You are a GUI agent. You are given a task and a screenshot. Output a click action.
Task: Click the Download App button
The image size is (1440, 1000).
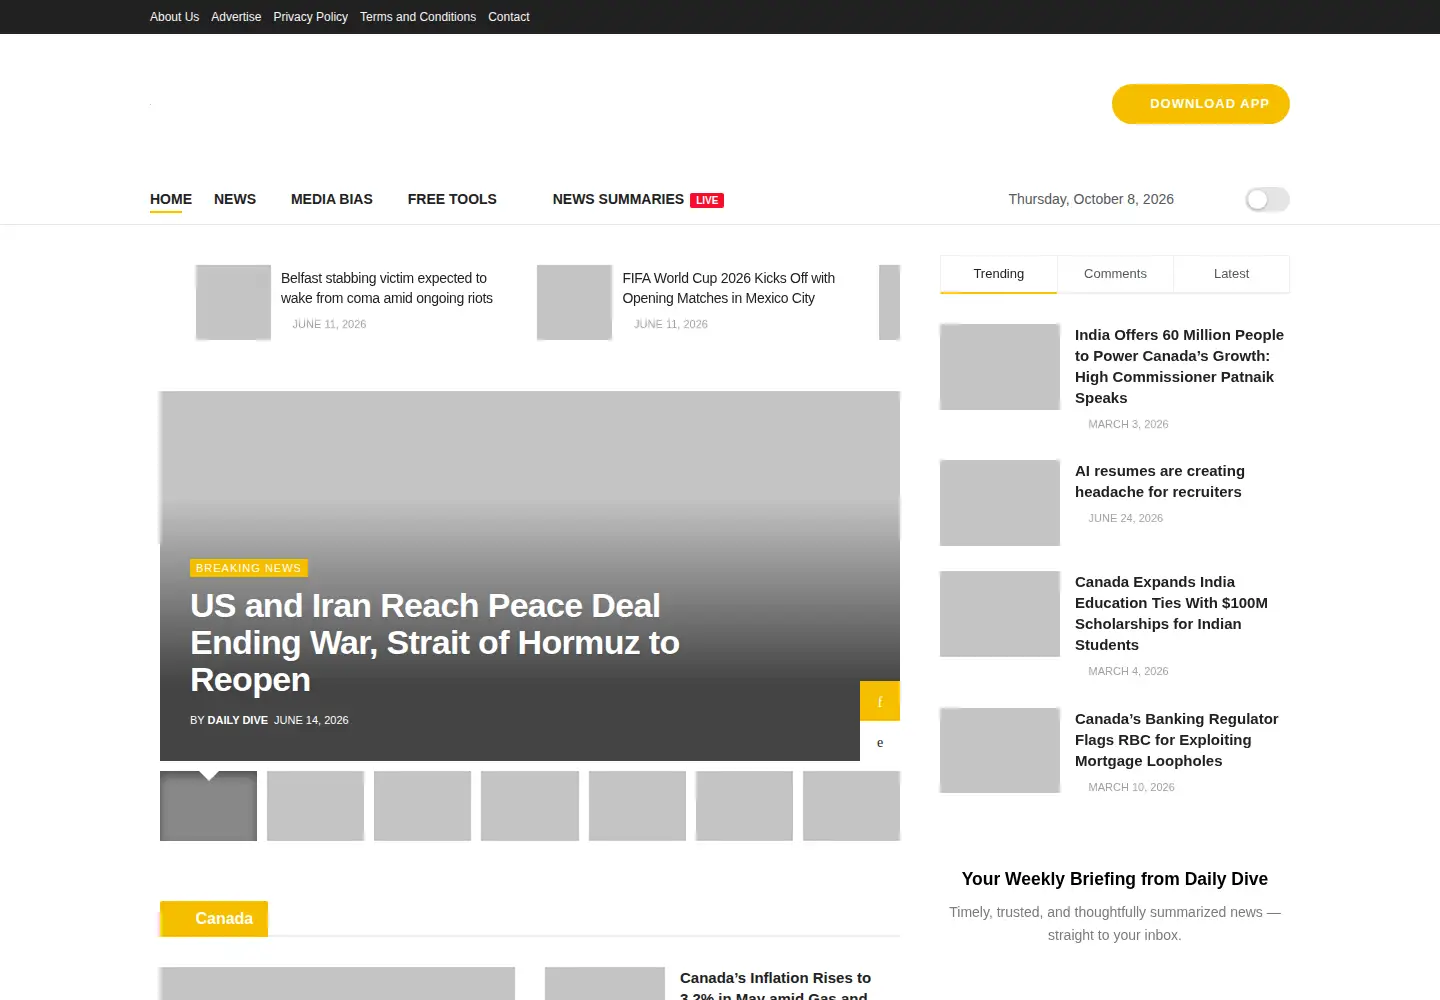tap(1201, 104)
